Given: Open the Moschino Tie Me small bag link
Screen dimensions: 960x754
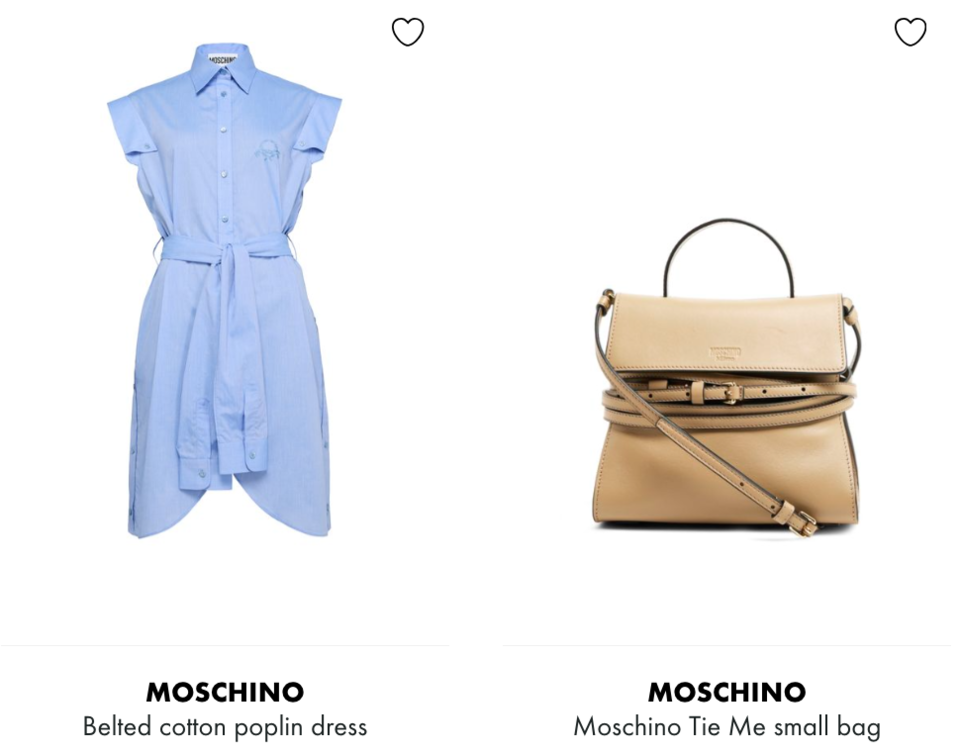Looking at the screenshot, I should 727,726.
